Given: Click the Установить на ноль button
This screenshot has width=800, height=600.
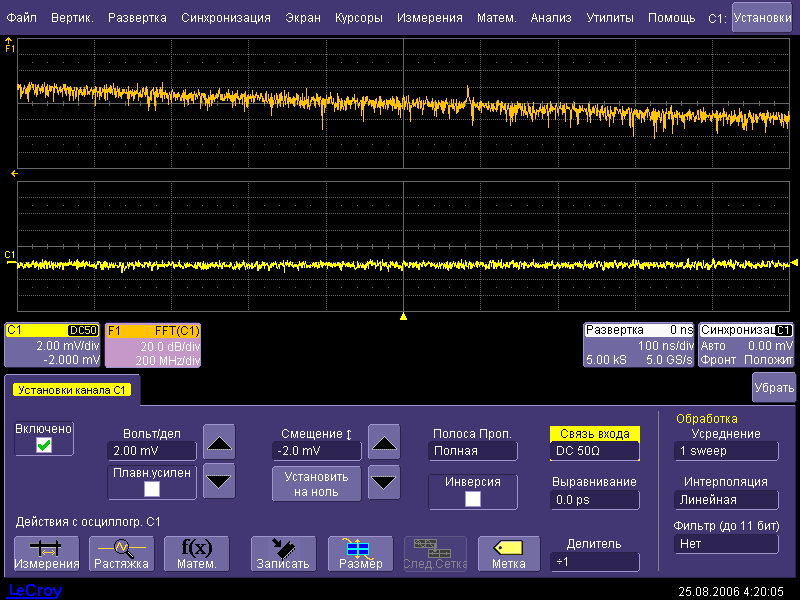Looking at the screenshot, I should pos(316,484).
